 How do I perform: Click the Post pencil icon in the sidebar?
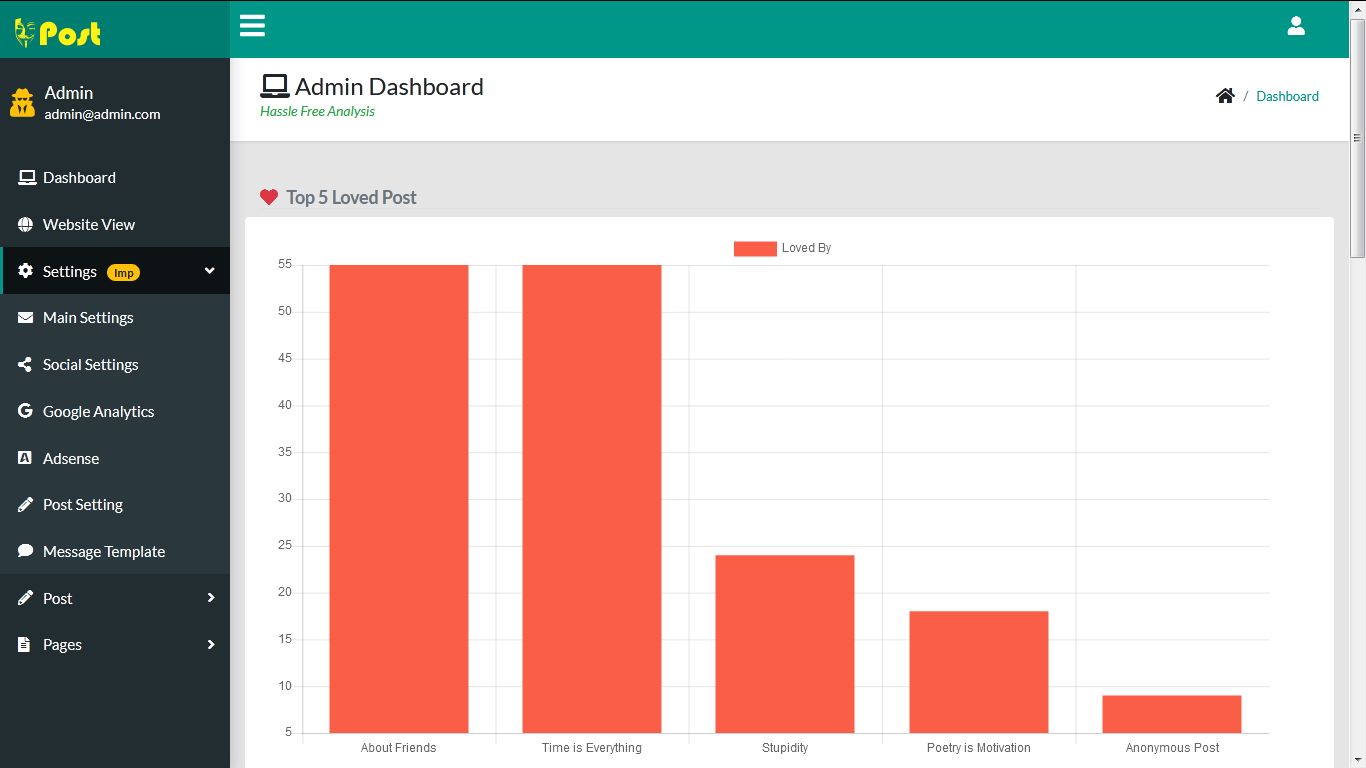coord(25,598)
